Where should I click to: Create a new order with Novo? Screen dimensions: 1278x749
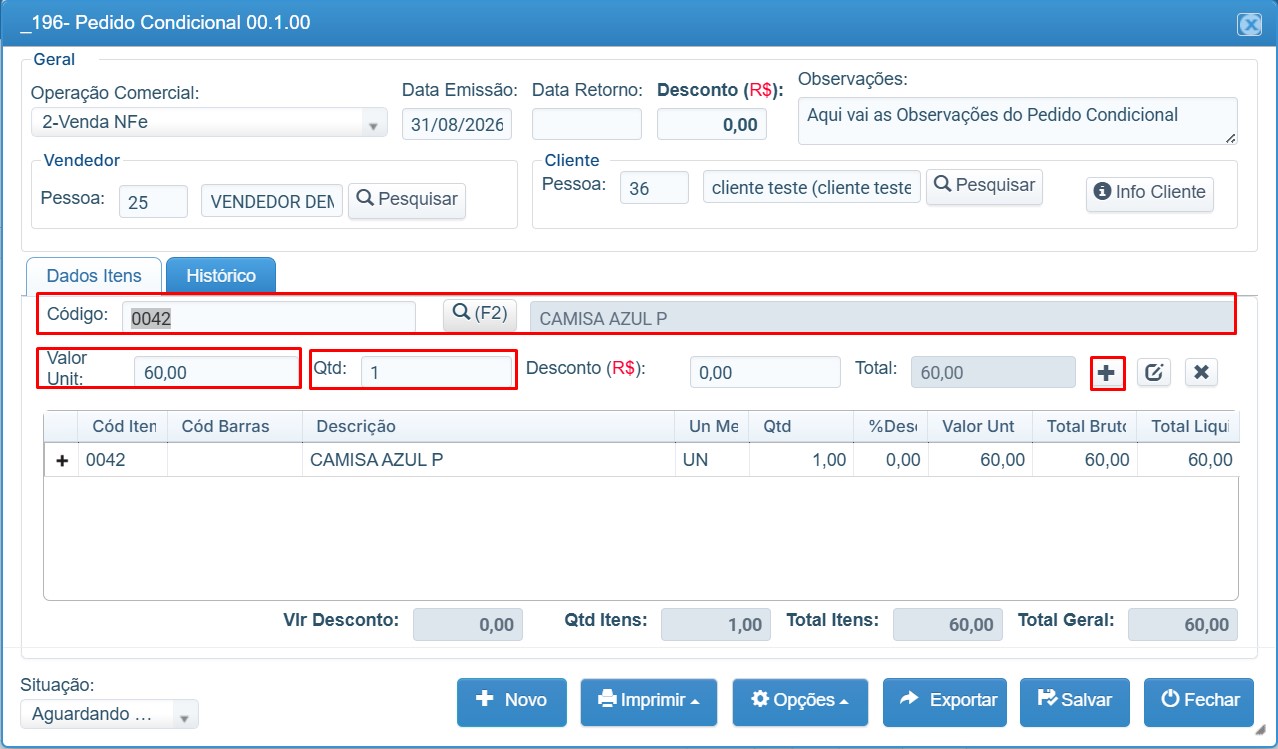(x=512, y=701)
